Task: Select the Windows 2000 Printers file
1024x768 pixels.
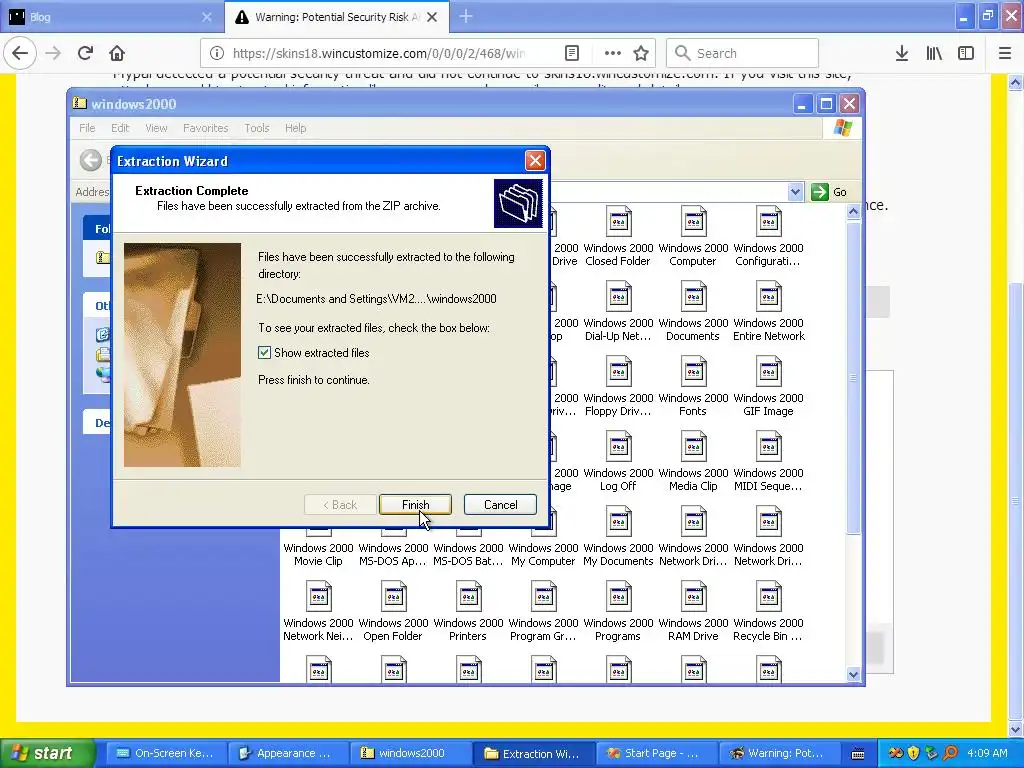Action: pos(468,612)
